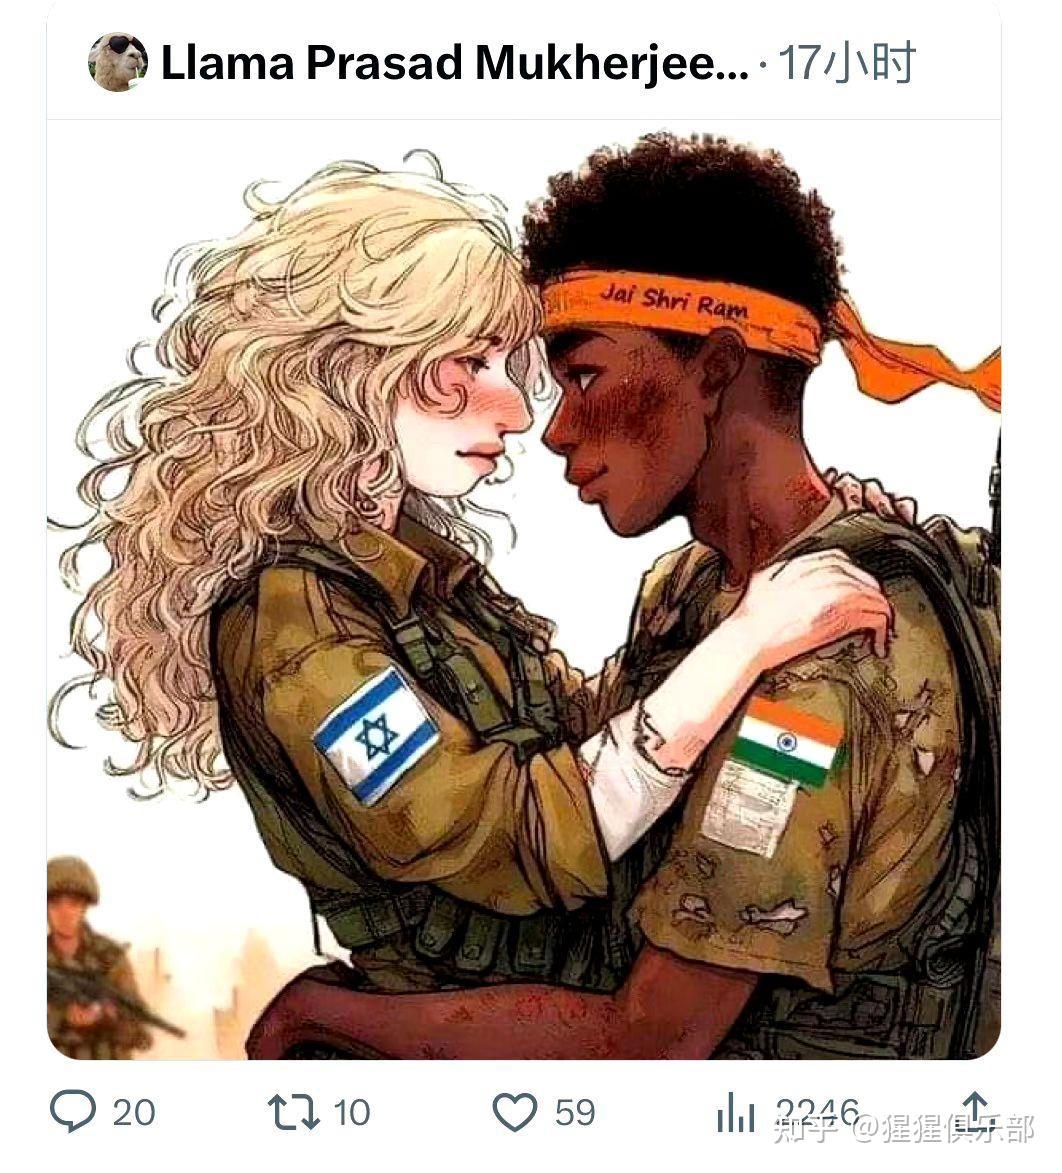Open Llama Prasad Mukherjee's profile name
The width and height of the screenshot is (1062, 1173).
tap(455, 63)
